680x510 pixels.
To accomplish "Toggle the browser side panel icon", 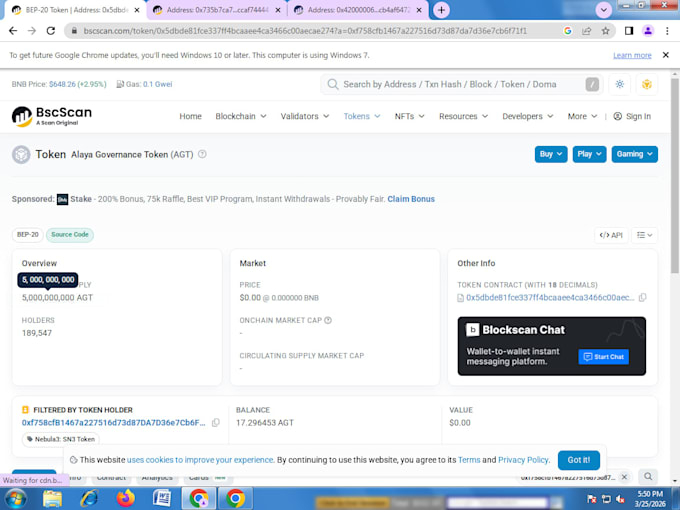I will pos(629,31).
